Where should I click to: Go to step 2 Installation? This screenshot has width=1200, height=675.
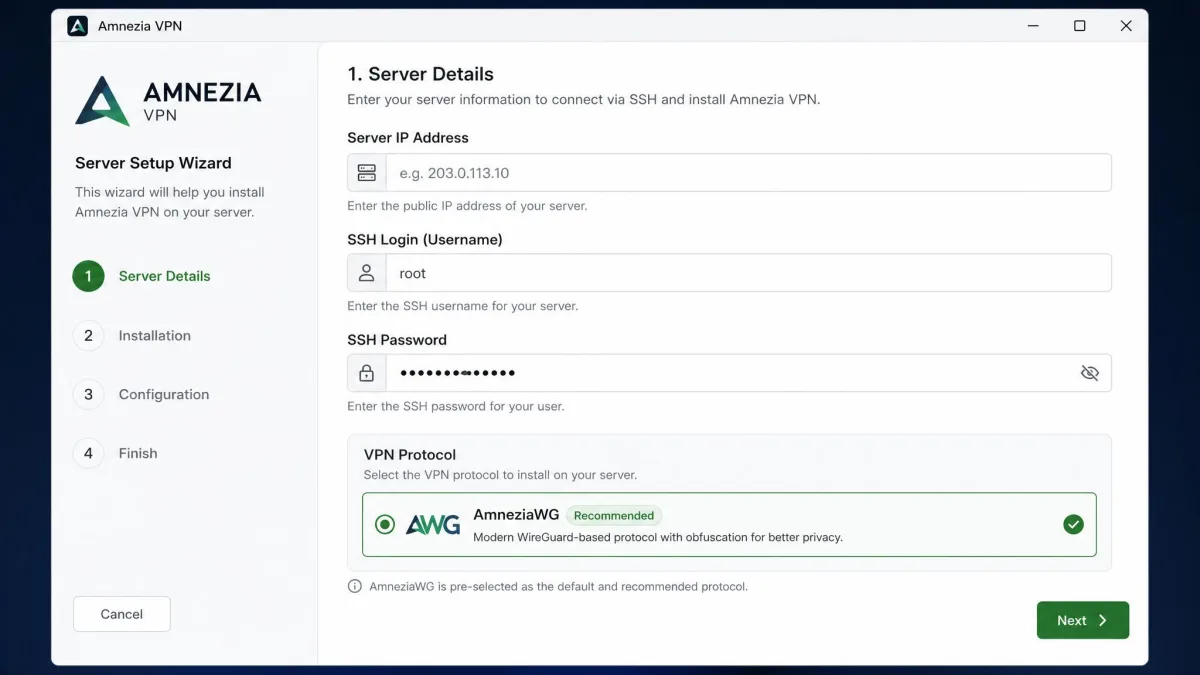(132, 335)
